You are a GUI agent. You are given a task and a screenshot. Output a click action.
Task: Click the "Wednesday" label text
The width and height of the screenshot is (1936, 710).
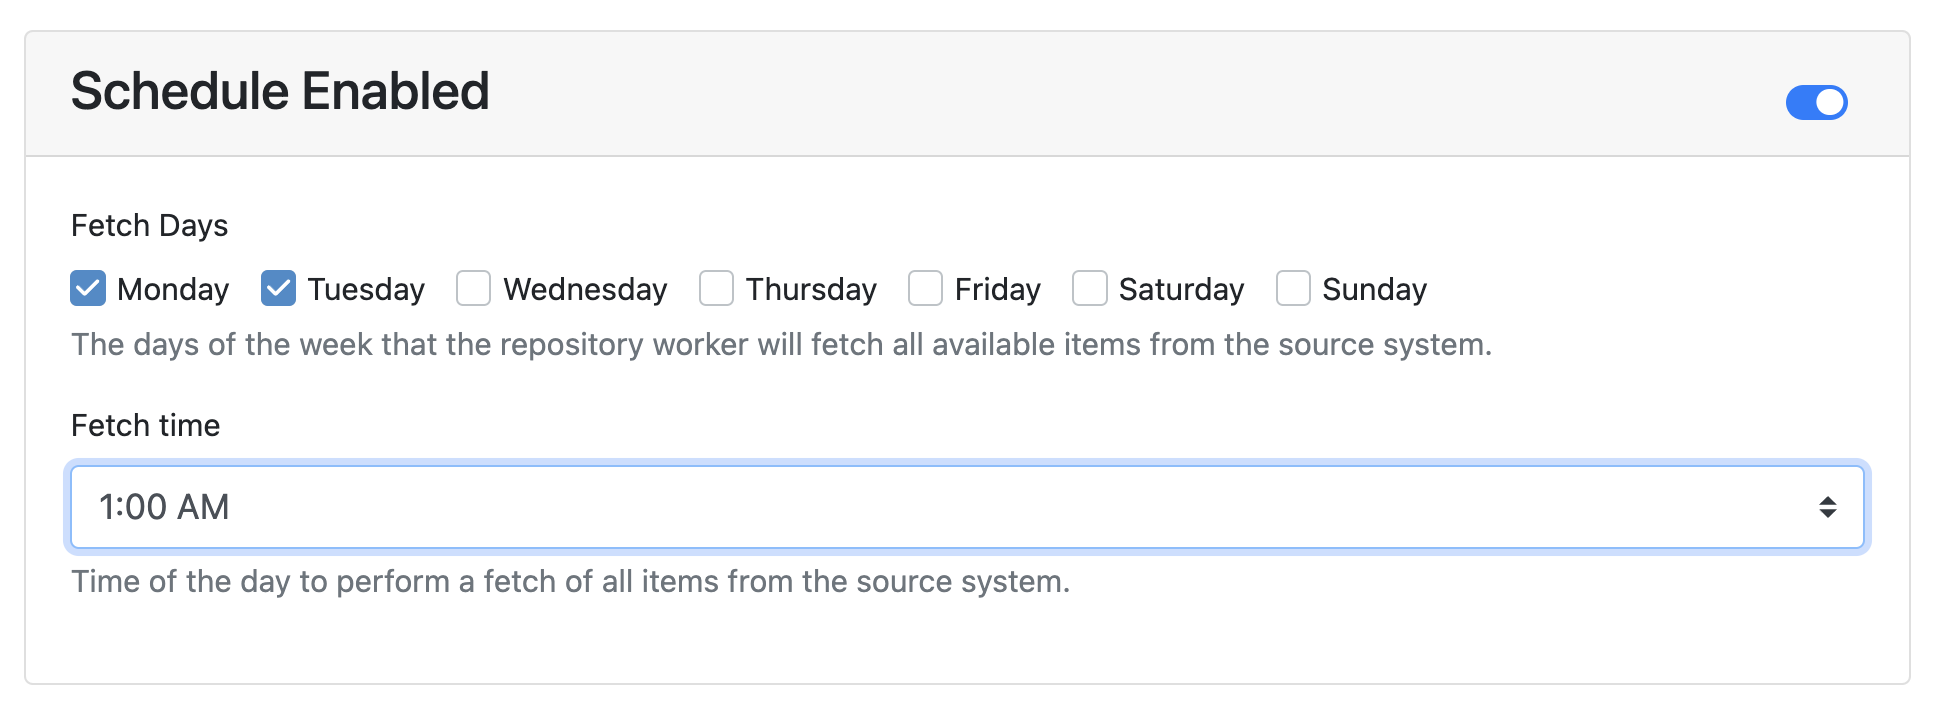pyautogui.click(x=585, y=290)
